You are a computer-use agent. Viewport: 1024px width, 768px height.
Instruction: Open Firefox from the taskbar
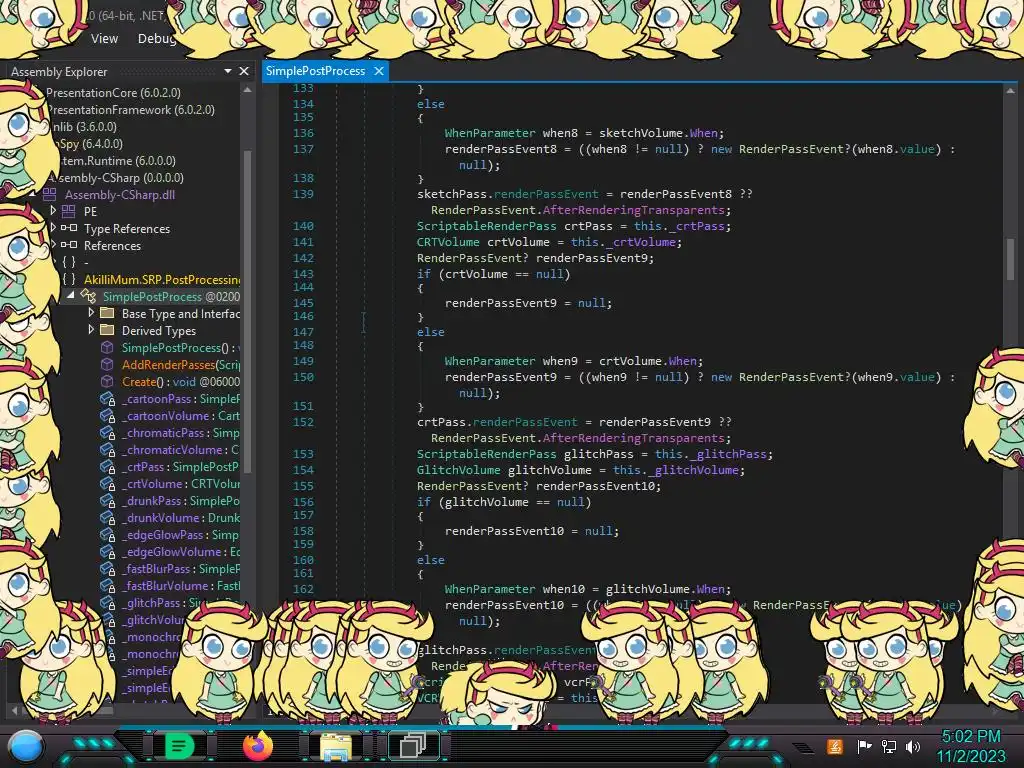pyautogui.click(x=257, y=746)
